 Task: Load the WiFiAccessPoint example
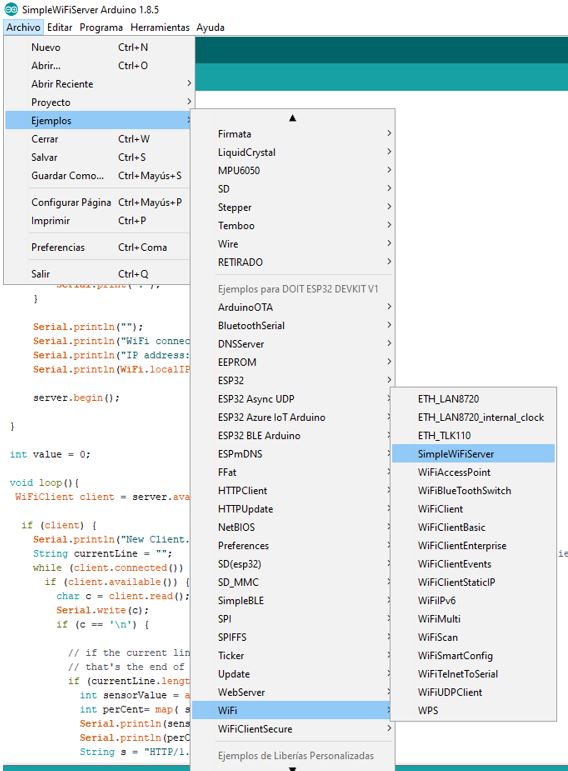(x=473, y=473)
